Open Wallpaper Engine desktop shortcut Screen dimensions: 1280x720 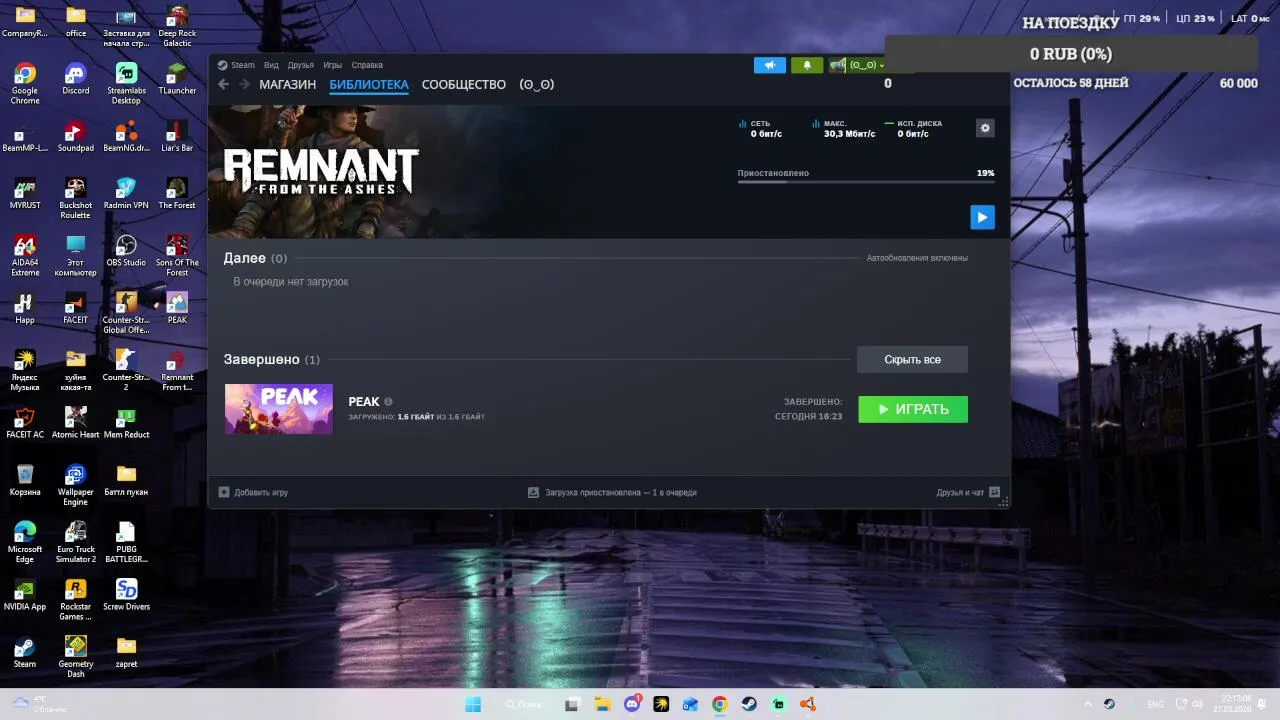pyautogui.click(x=75, y=485)
